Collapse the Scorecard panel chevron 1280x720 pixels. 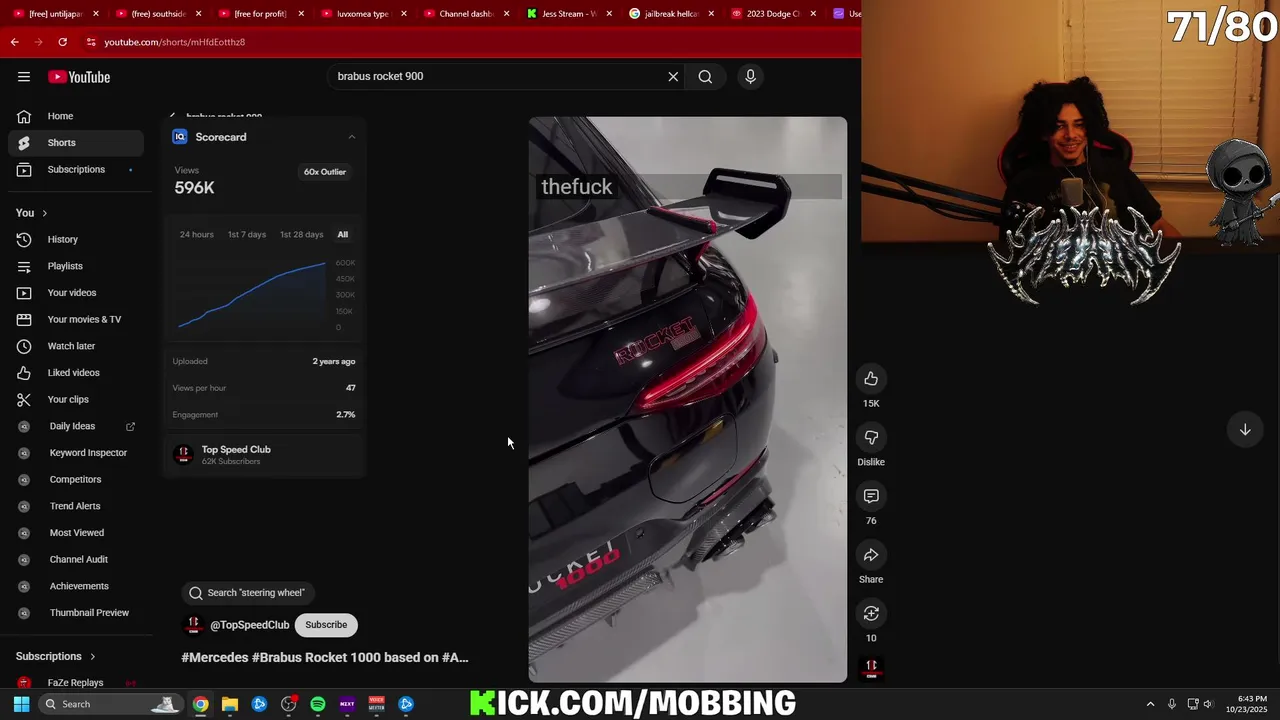point(351,137)
